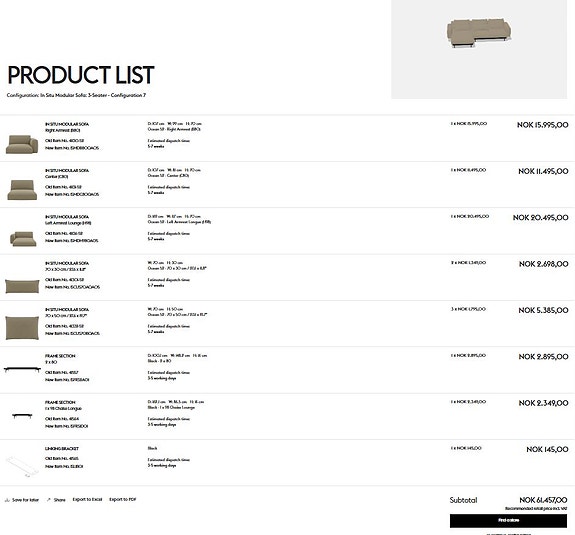Click the LINKING BRACKET product title
Image resolution: width=575 pixels, height=535 pixels.
[62, 448]
